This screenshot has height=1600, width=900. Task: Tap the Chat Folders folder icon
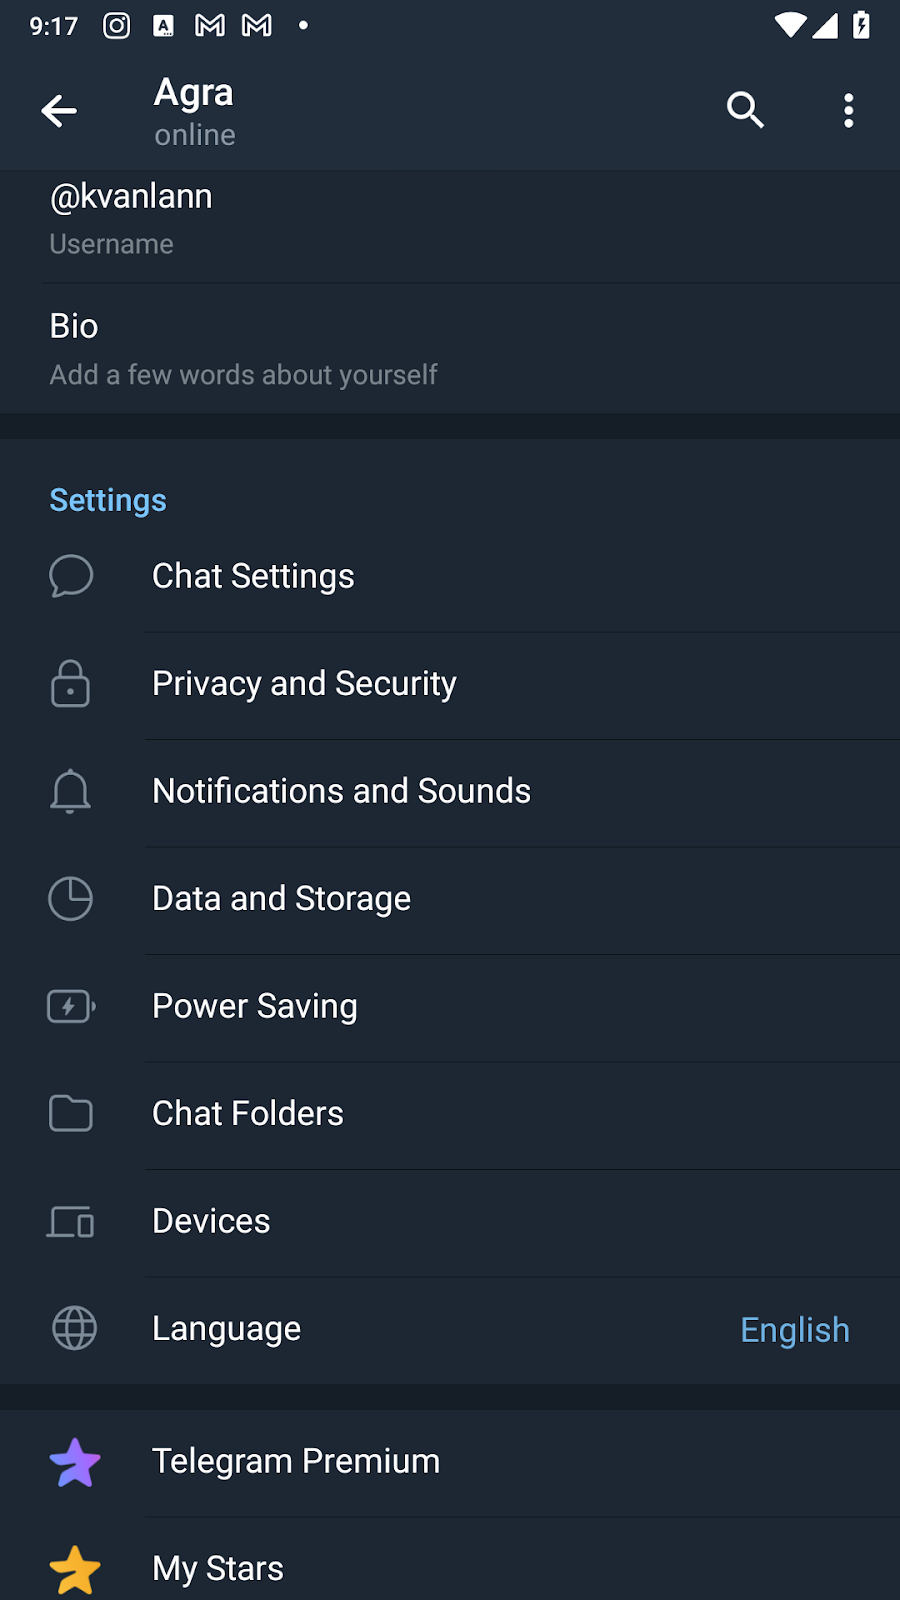[x=71, y=1113]
